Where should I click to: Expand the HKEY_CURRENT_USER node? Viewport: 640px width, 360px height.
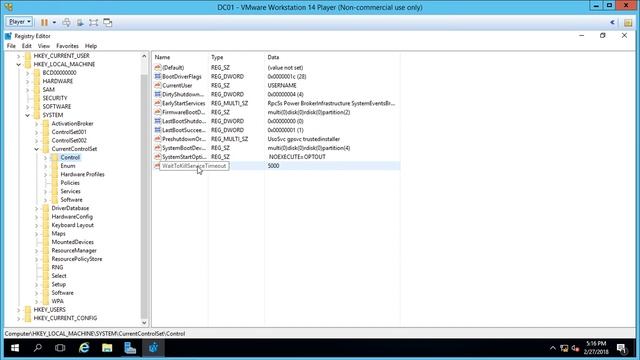[18, 56]
